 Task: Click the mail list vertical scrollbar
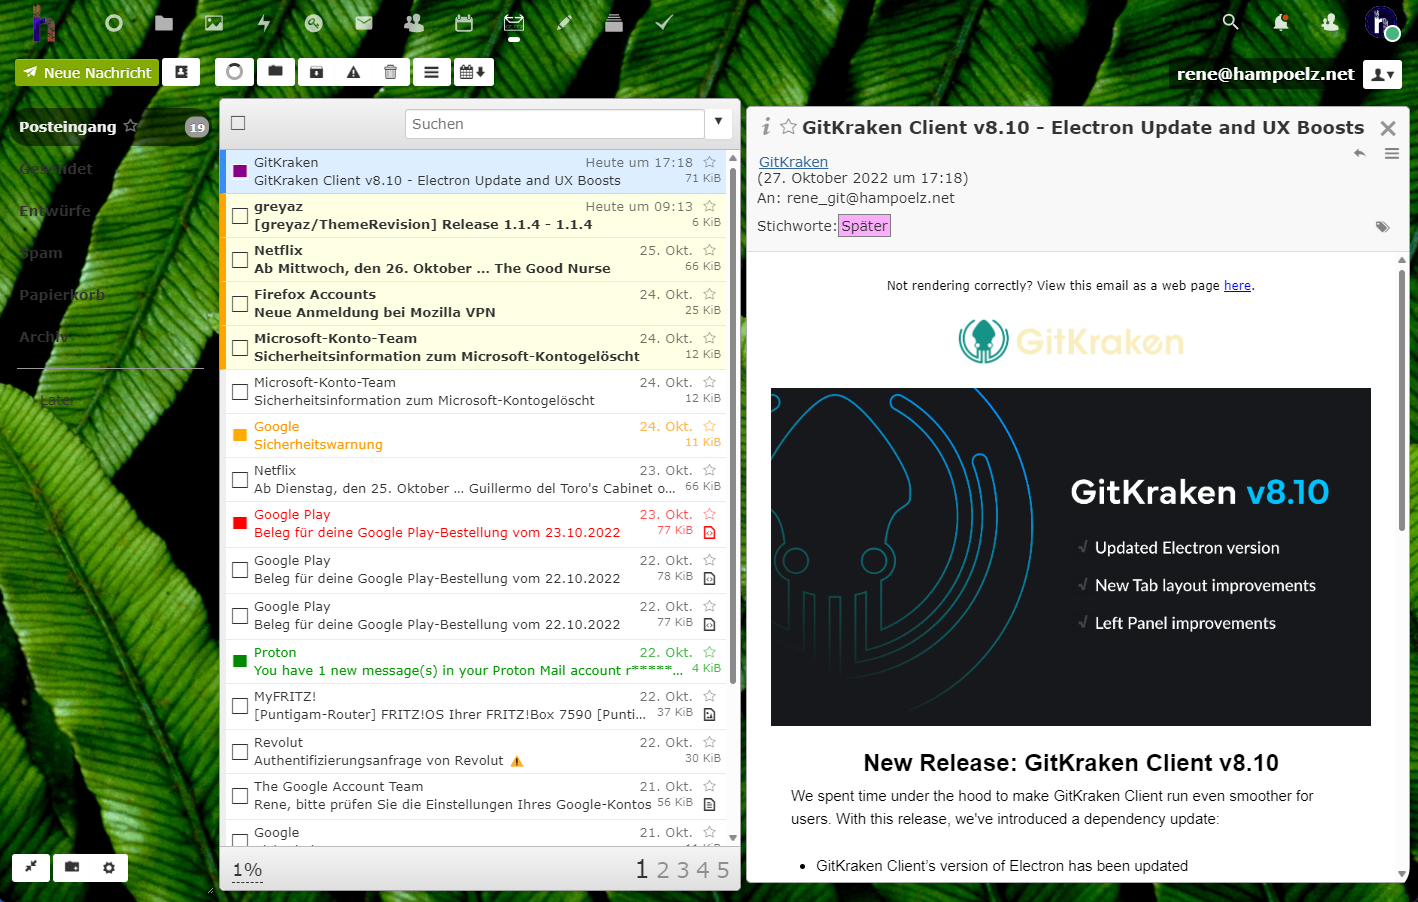pos(733,425)
